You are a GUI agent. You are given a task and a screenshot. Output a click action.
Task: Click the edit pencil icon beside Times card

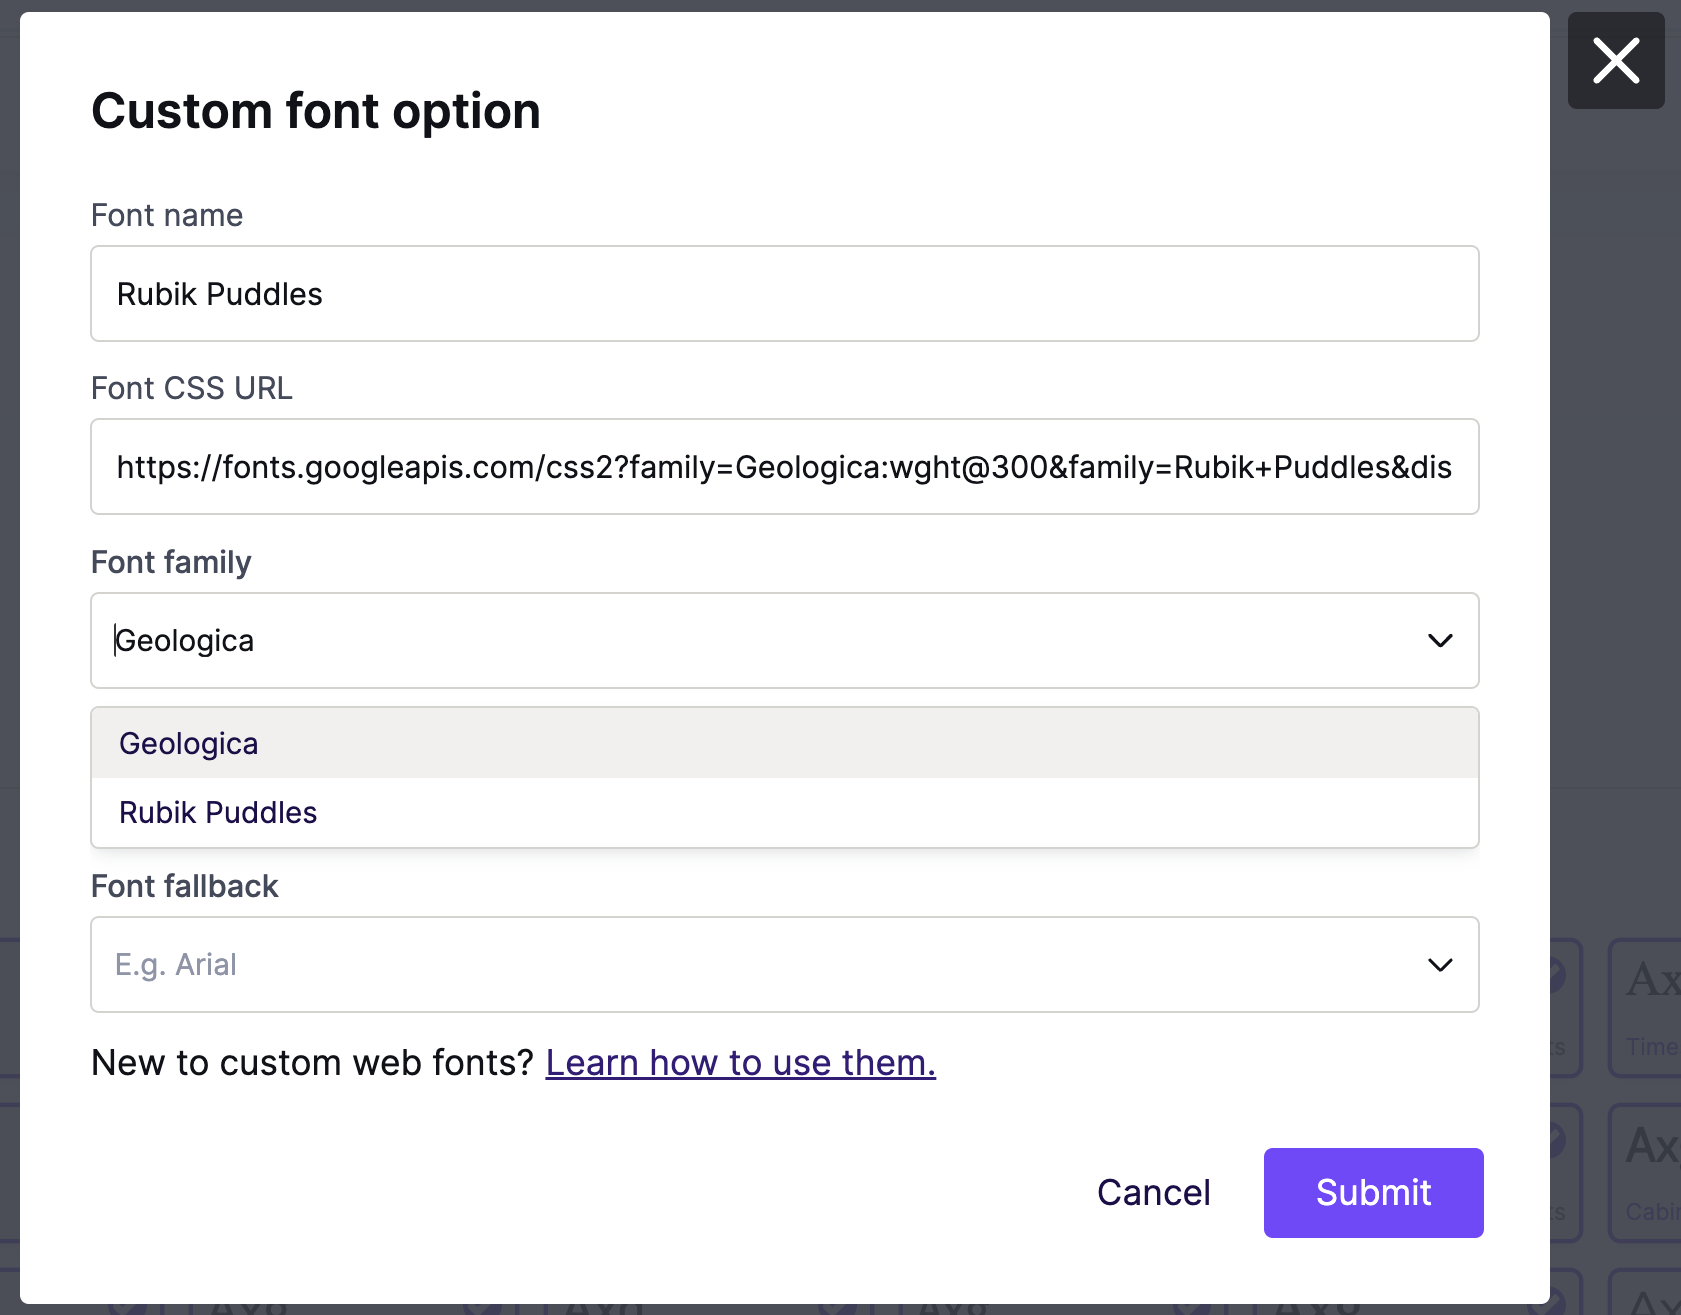[x=1556, y=974]
